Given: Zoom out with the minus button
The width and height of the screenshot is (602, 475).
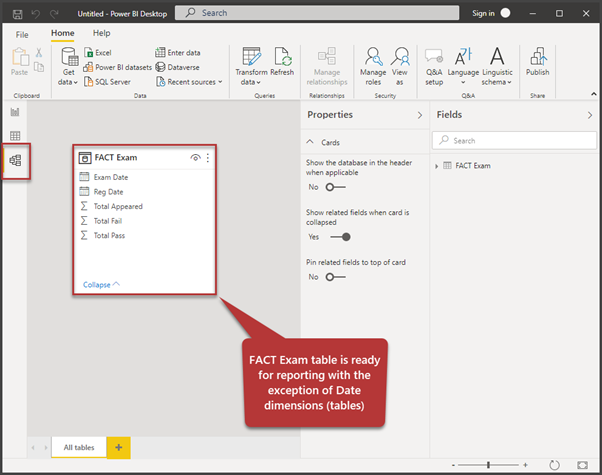Looking at the screenshot, I should (453, 465).
